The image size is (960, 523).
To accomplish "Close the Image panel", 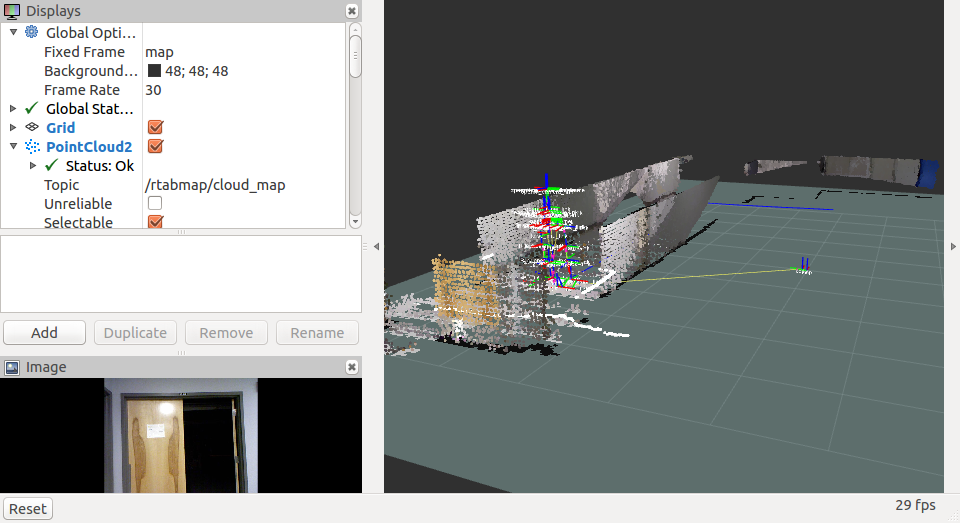I will pyautogui.click(x=351, y=367).
